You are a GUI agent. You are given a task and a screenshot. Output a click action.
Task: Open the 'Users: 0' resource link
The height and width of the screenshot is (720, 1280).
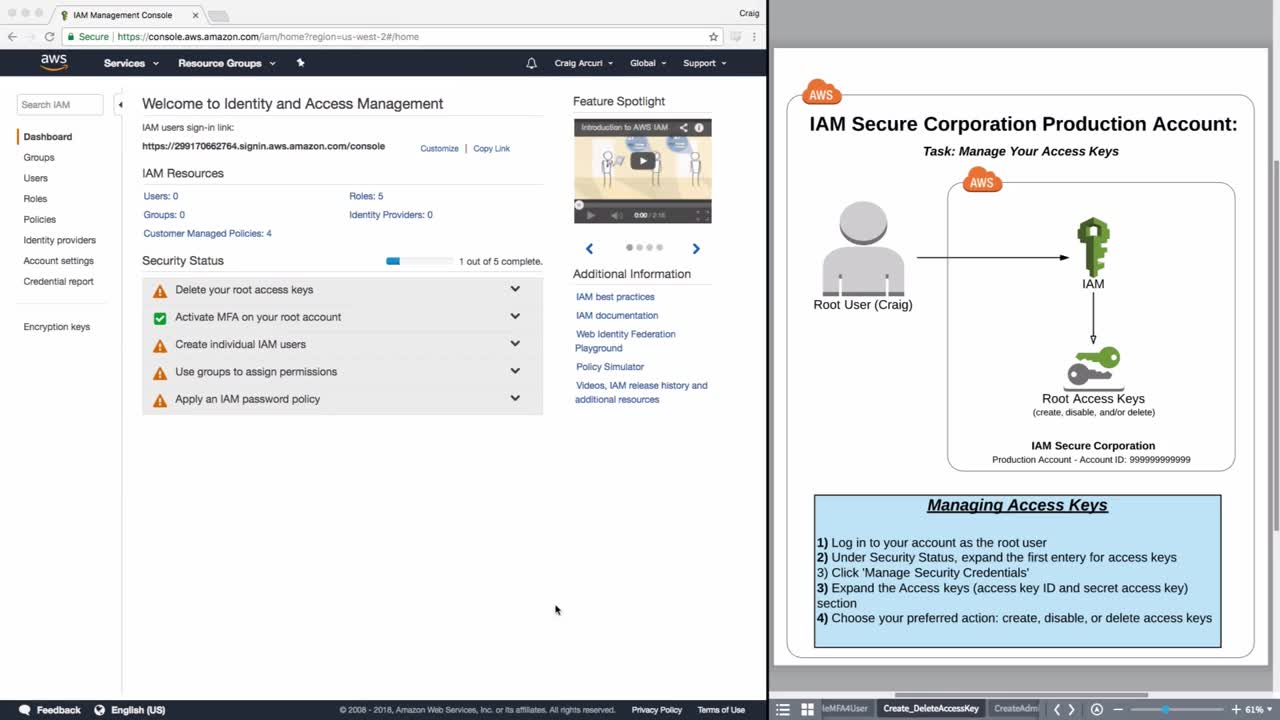point(161,196)
